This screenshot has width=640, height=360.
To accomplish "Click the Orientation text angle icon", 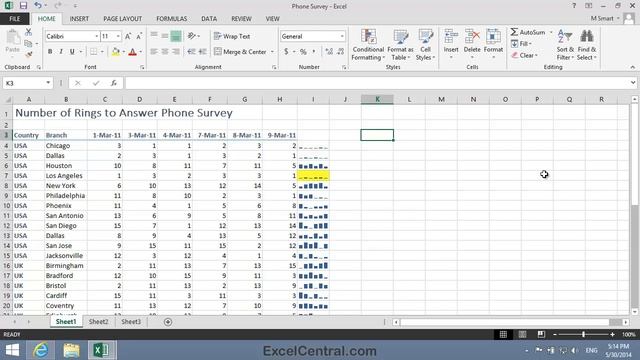I will (x=192, y=36).
